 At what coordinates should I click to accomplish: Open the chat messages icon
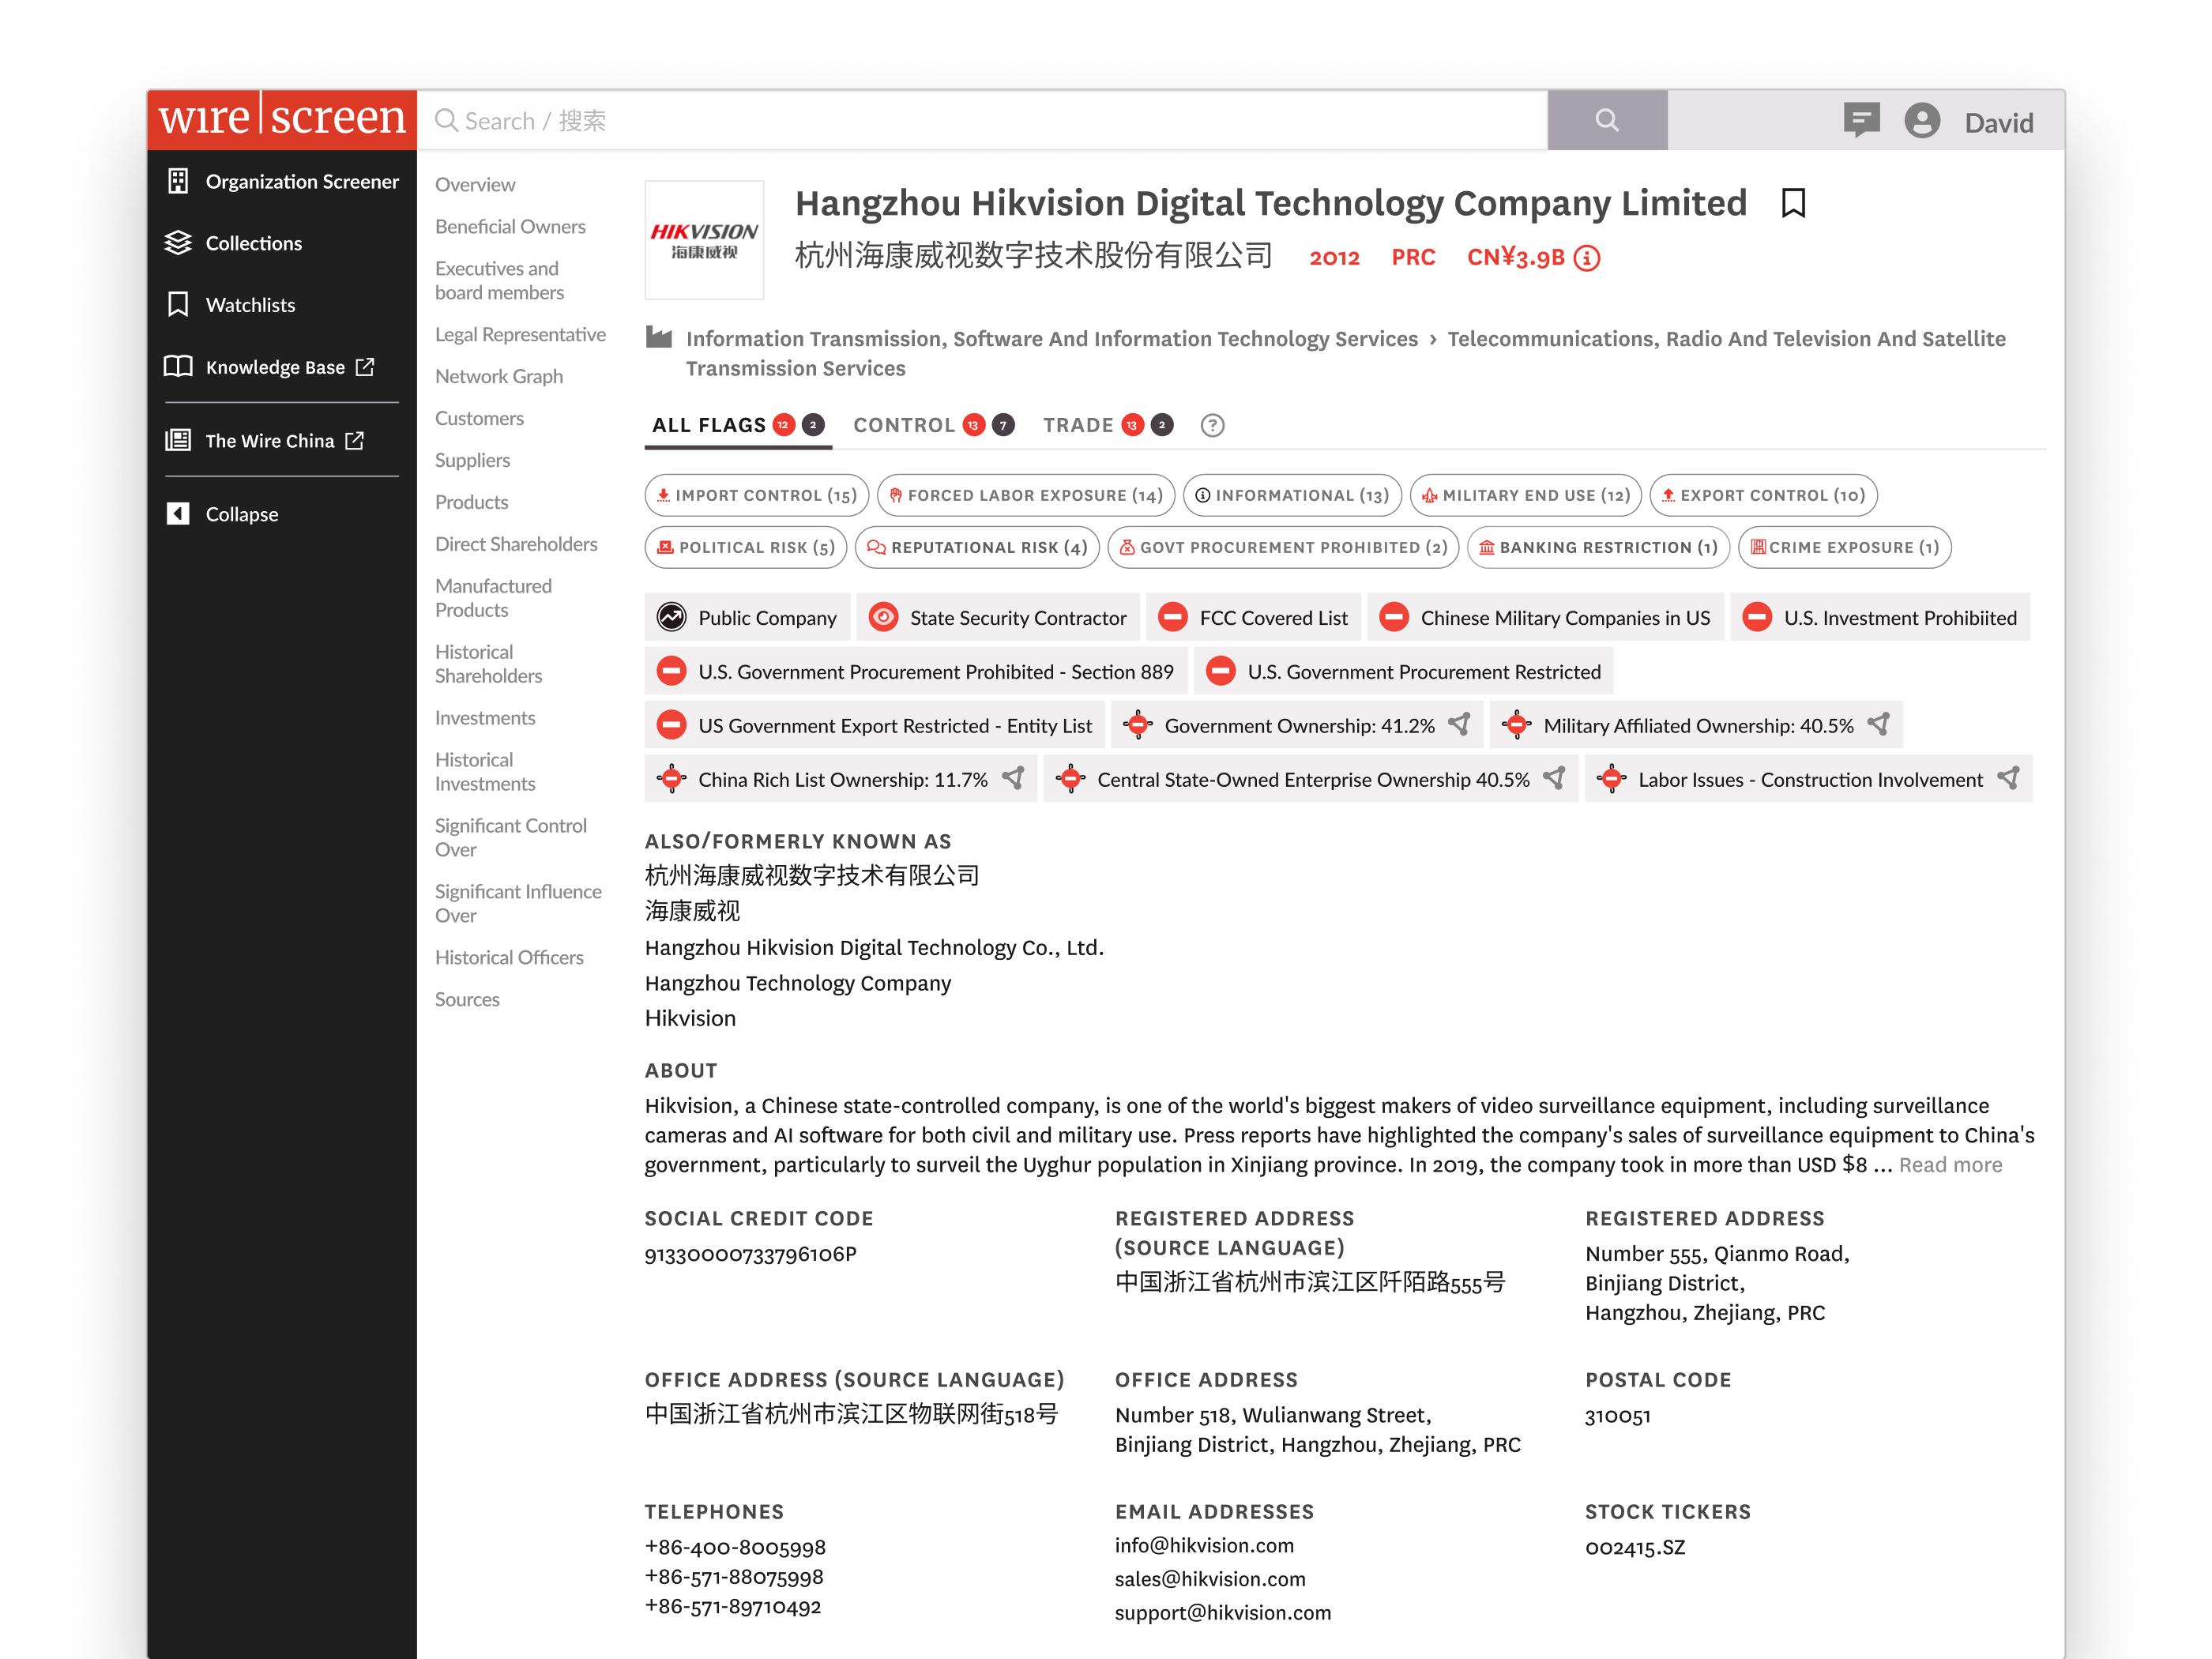[1860, 121]
